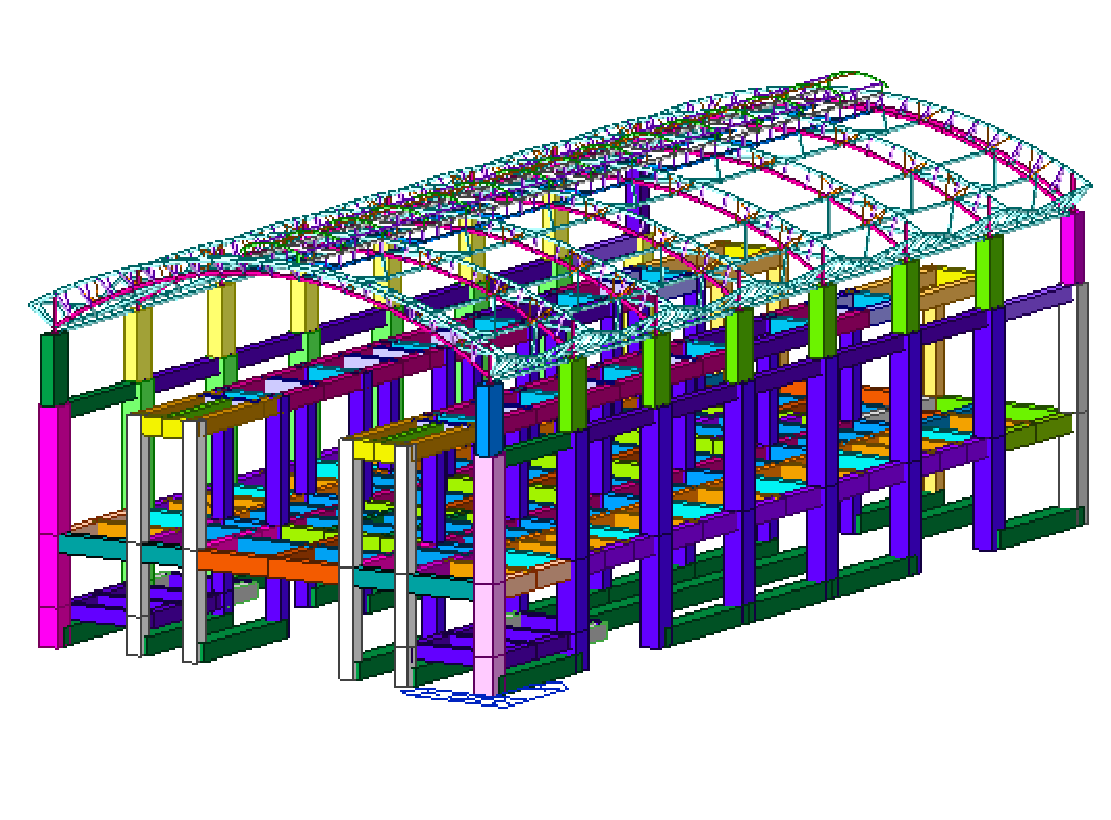Viewport: 1111px width, 820px height.
Task: Select the tall magenta column at far-left corner
Action: point(52,520)
